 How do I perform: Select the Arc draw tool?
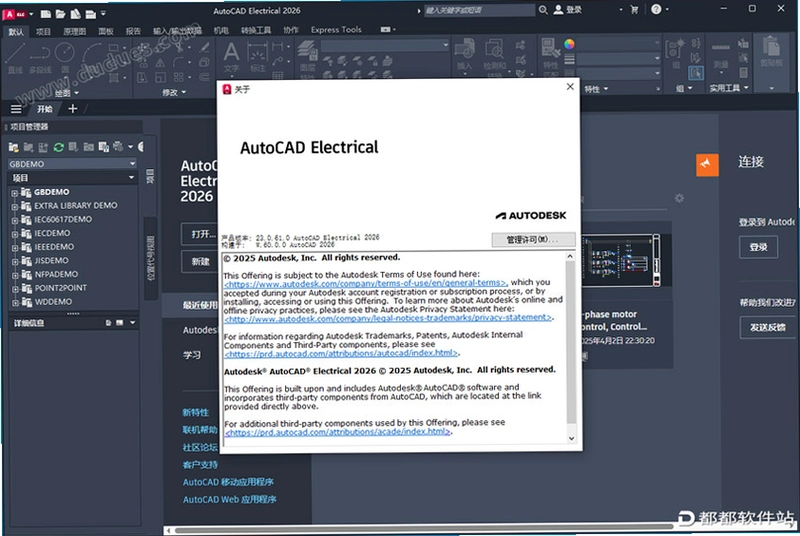pyautogui.click(x=92, y=53)
